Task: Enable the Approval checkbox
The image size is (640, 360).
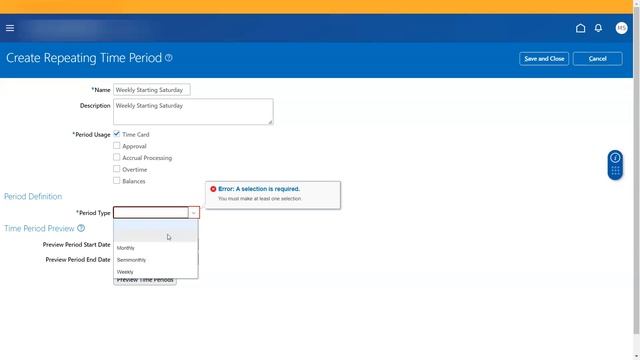Action: click(x=117, y=146)
